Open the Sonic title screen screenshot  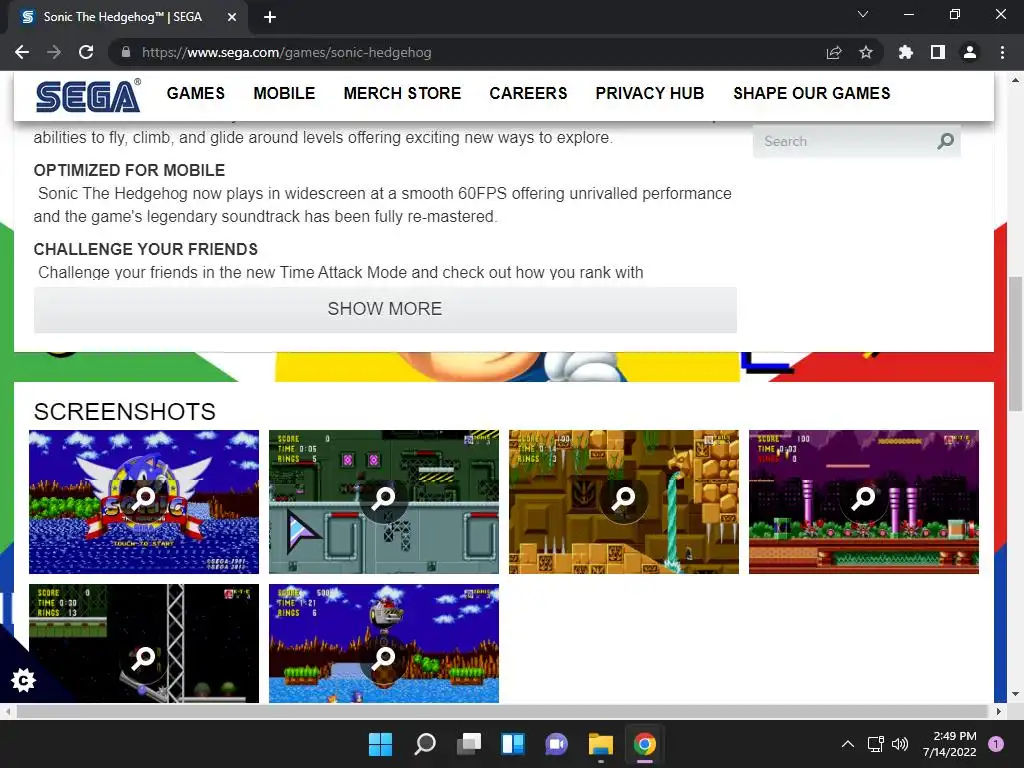coord(144,502)
